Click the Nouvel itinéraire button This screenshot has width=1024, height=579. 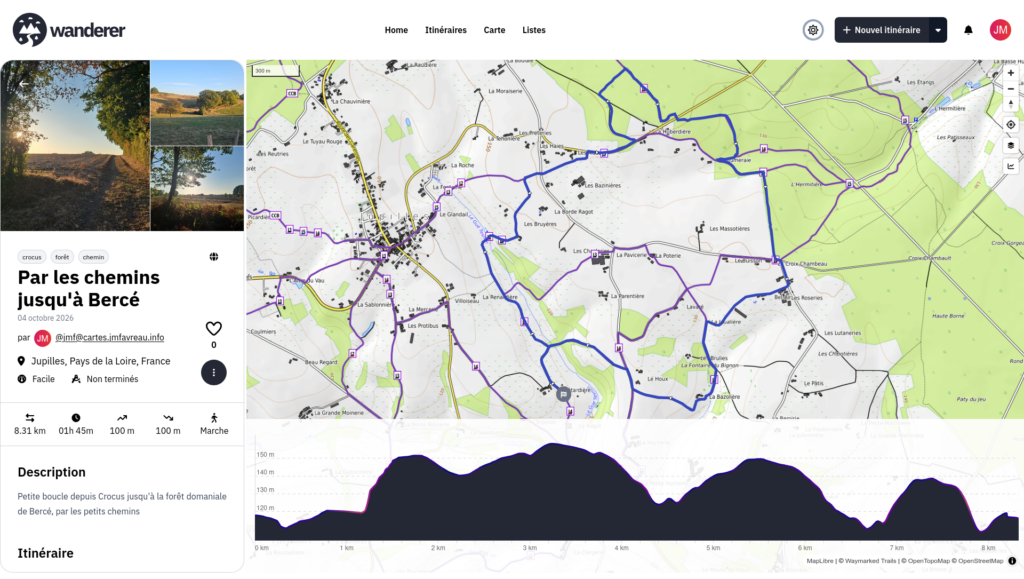pyautogui.click(x=882, y=30)
